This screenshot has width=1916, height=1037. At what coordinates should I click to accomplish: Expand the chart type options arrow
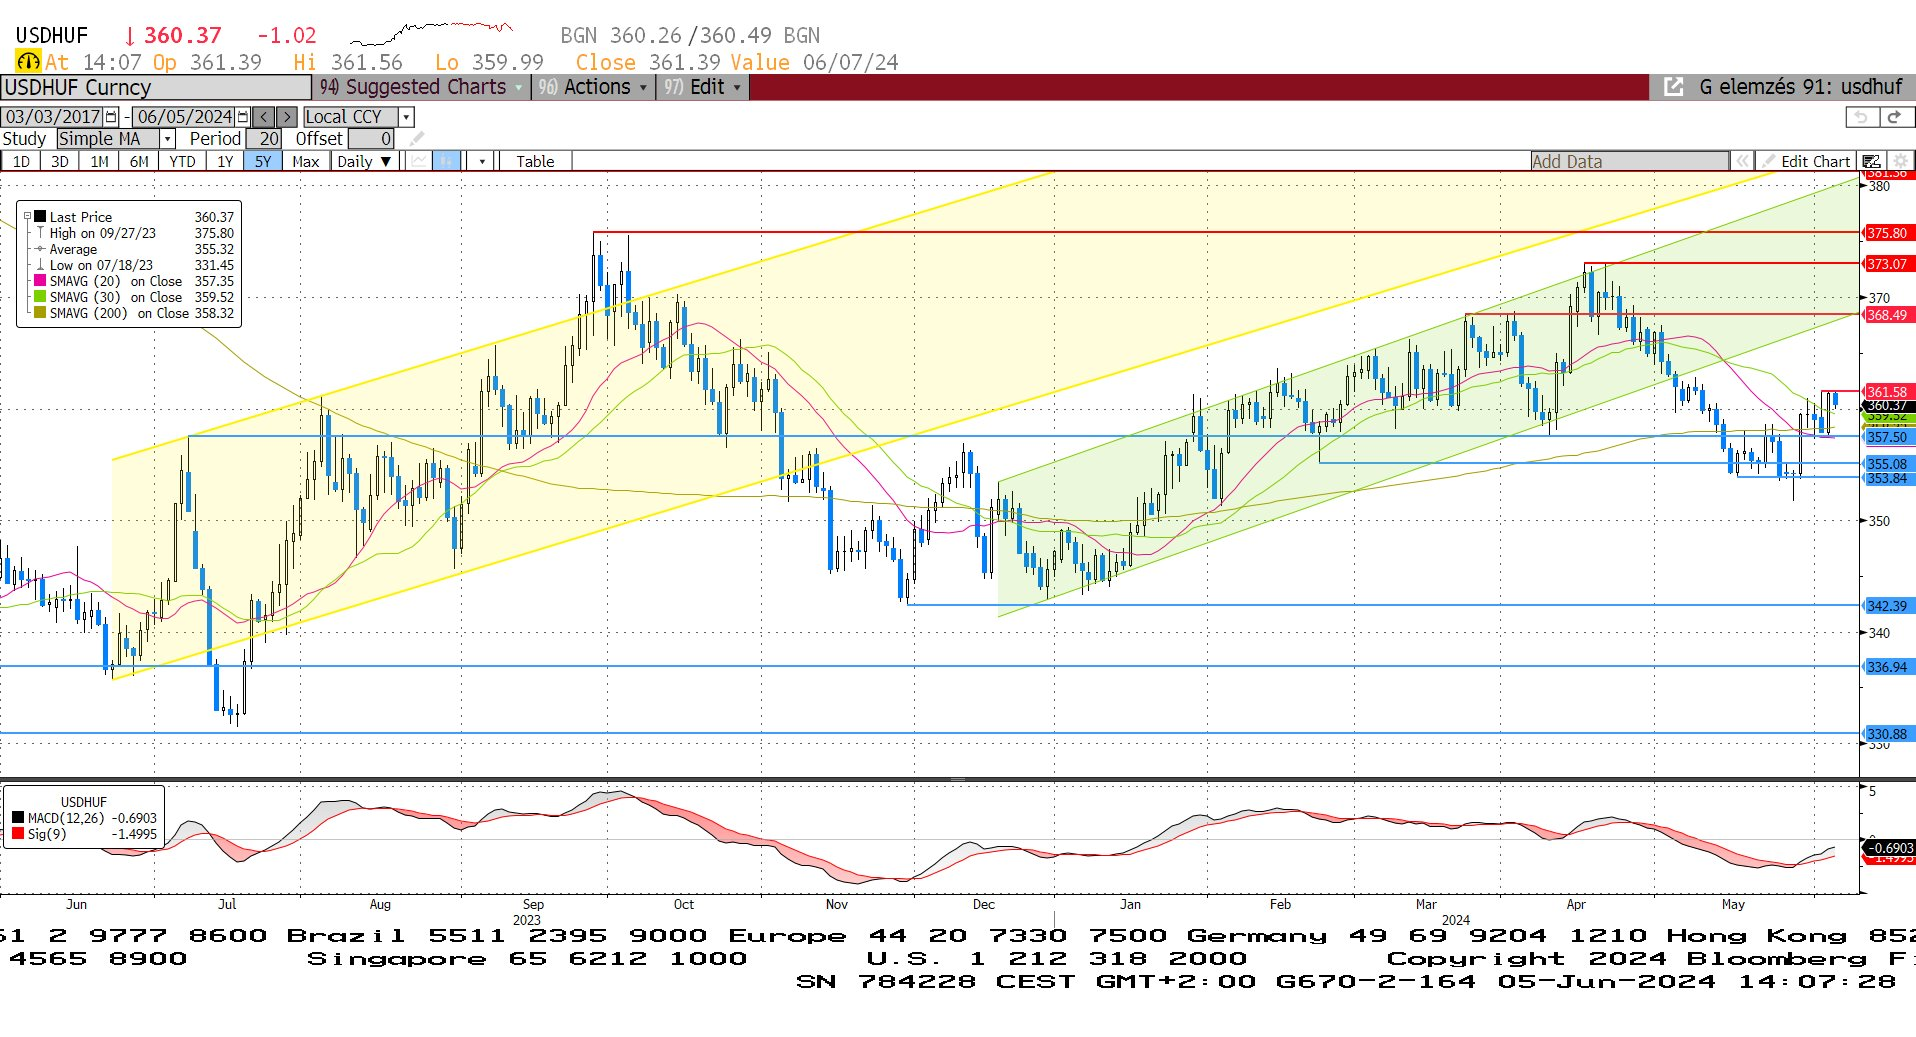(x=482, y=161)
